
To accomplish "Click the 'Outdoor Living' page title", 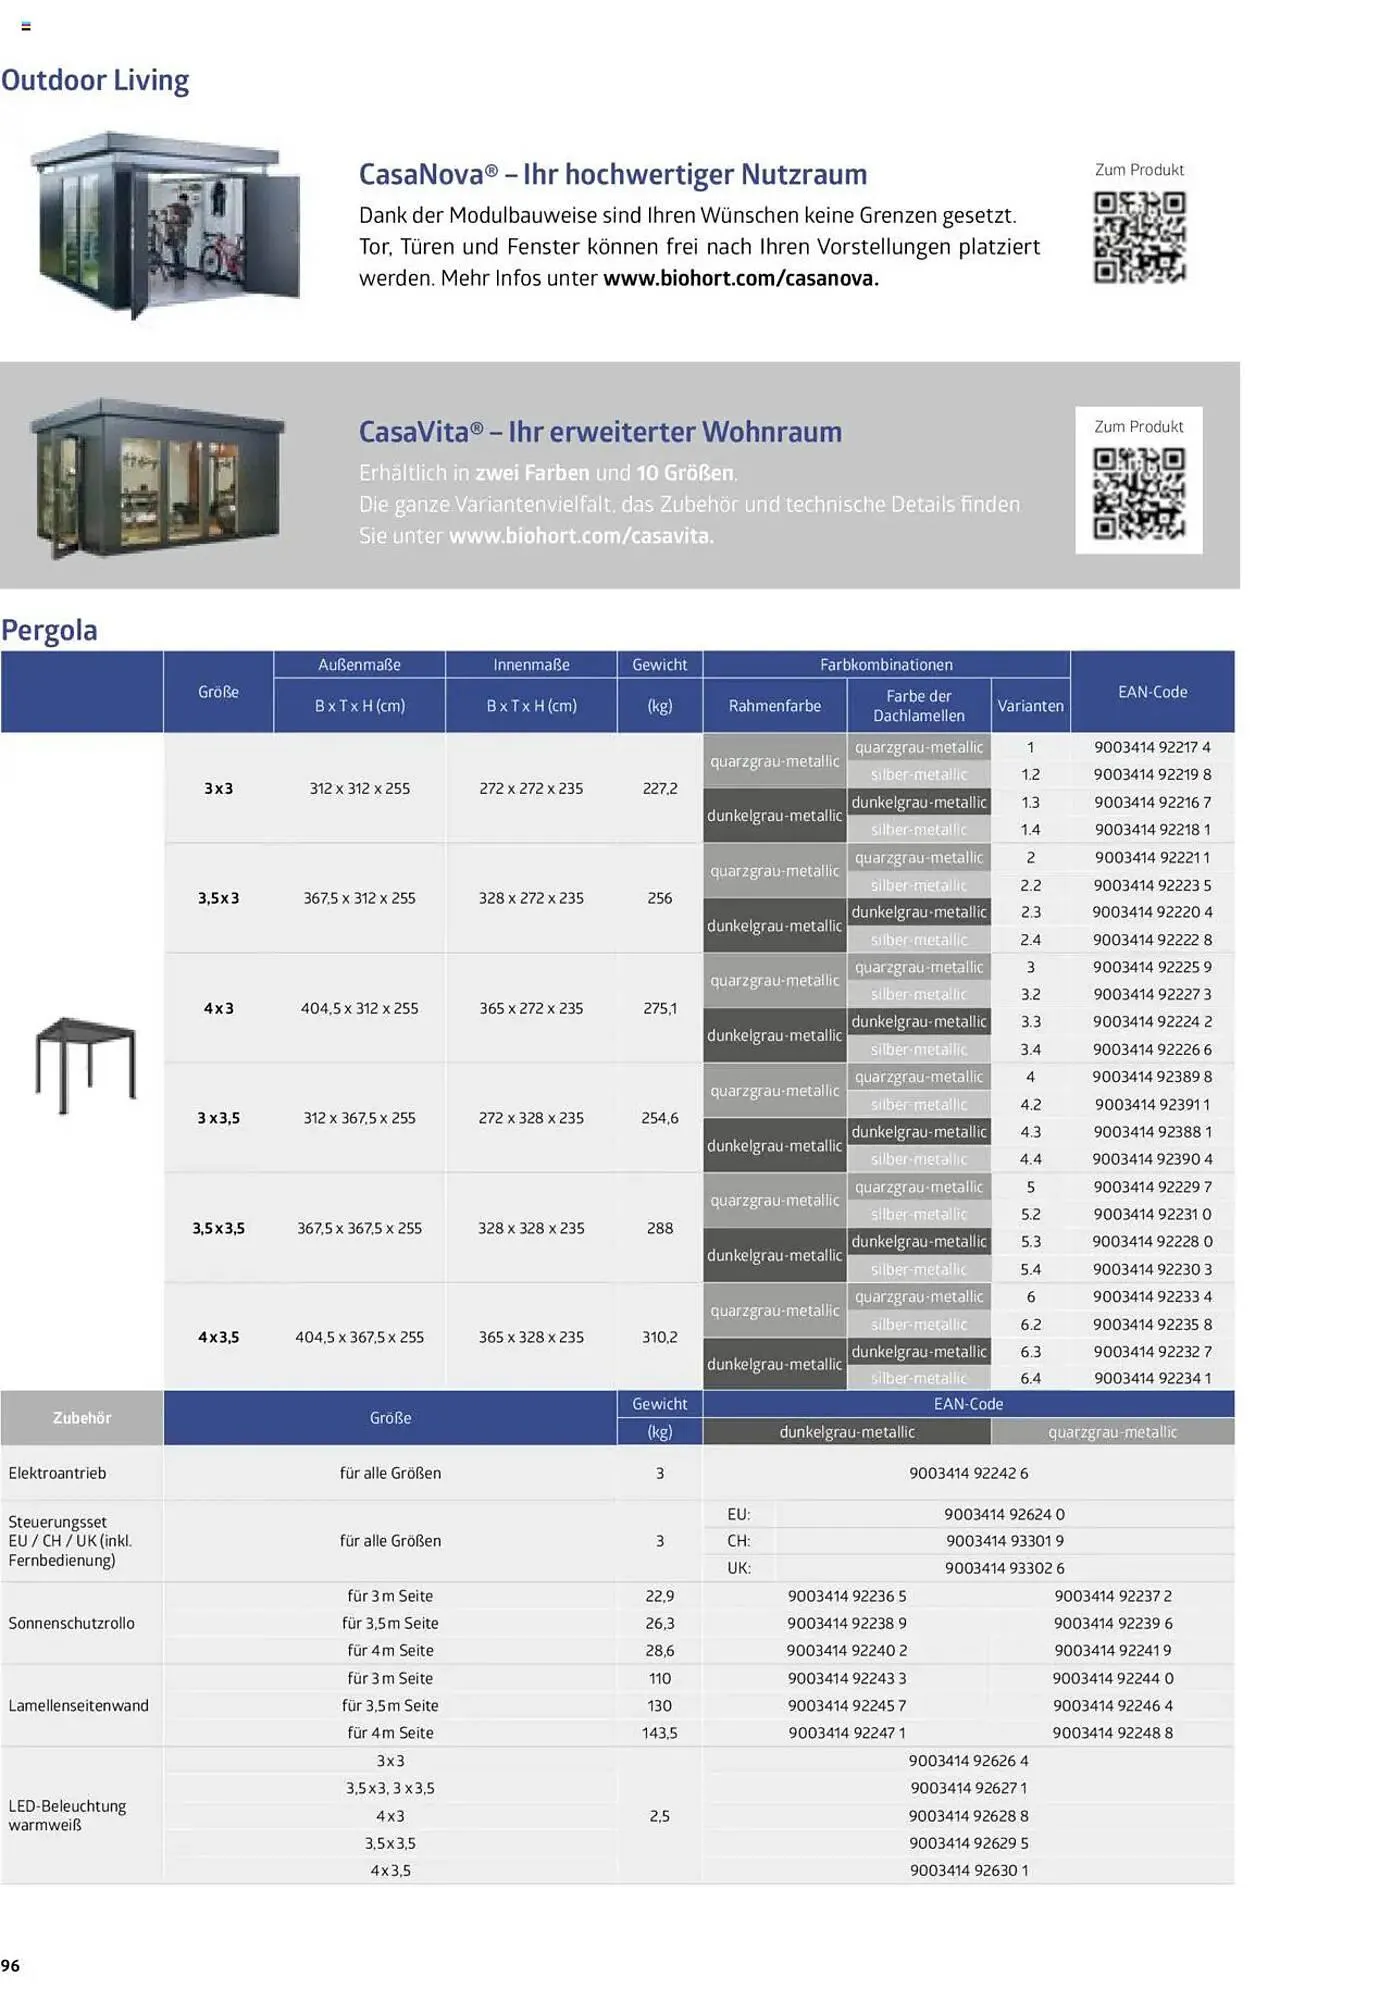I will point(95,80).
